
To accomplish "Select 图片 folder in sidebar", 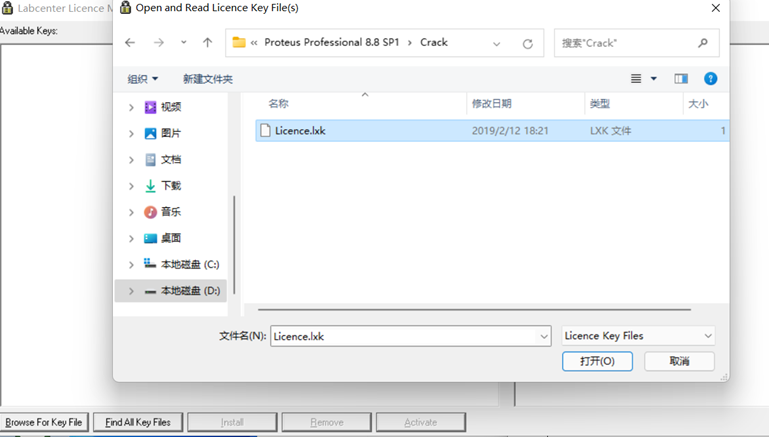I will tap(171, 133).
